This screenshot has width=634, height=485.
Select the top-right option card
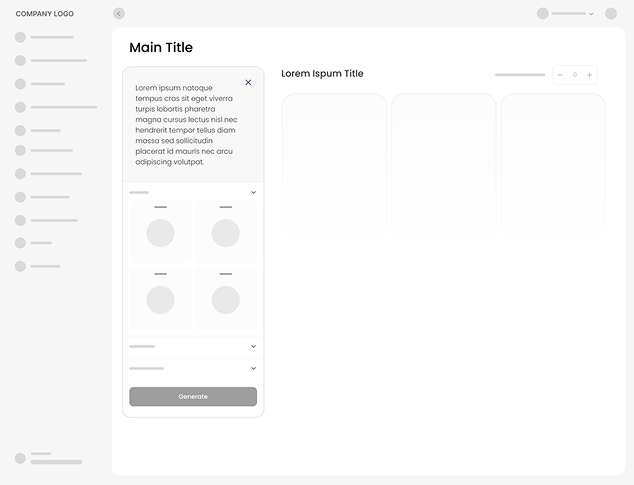pos(225,231)
